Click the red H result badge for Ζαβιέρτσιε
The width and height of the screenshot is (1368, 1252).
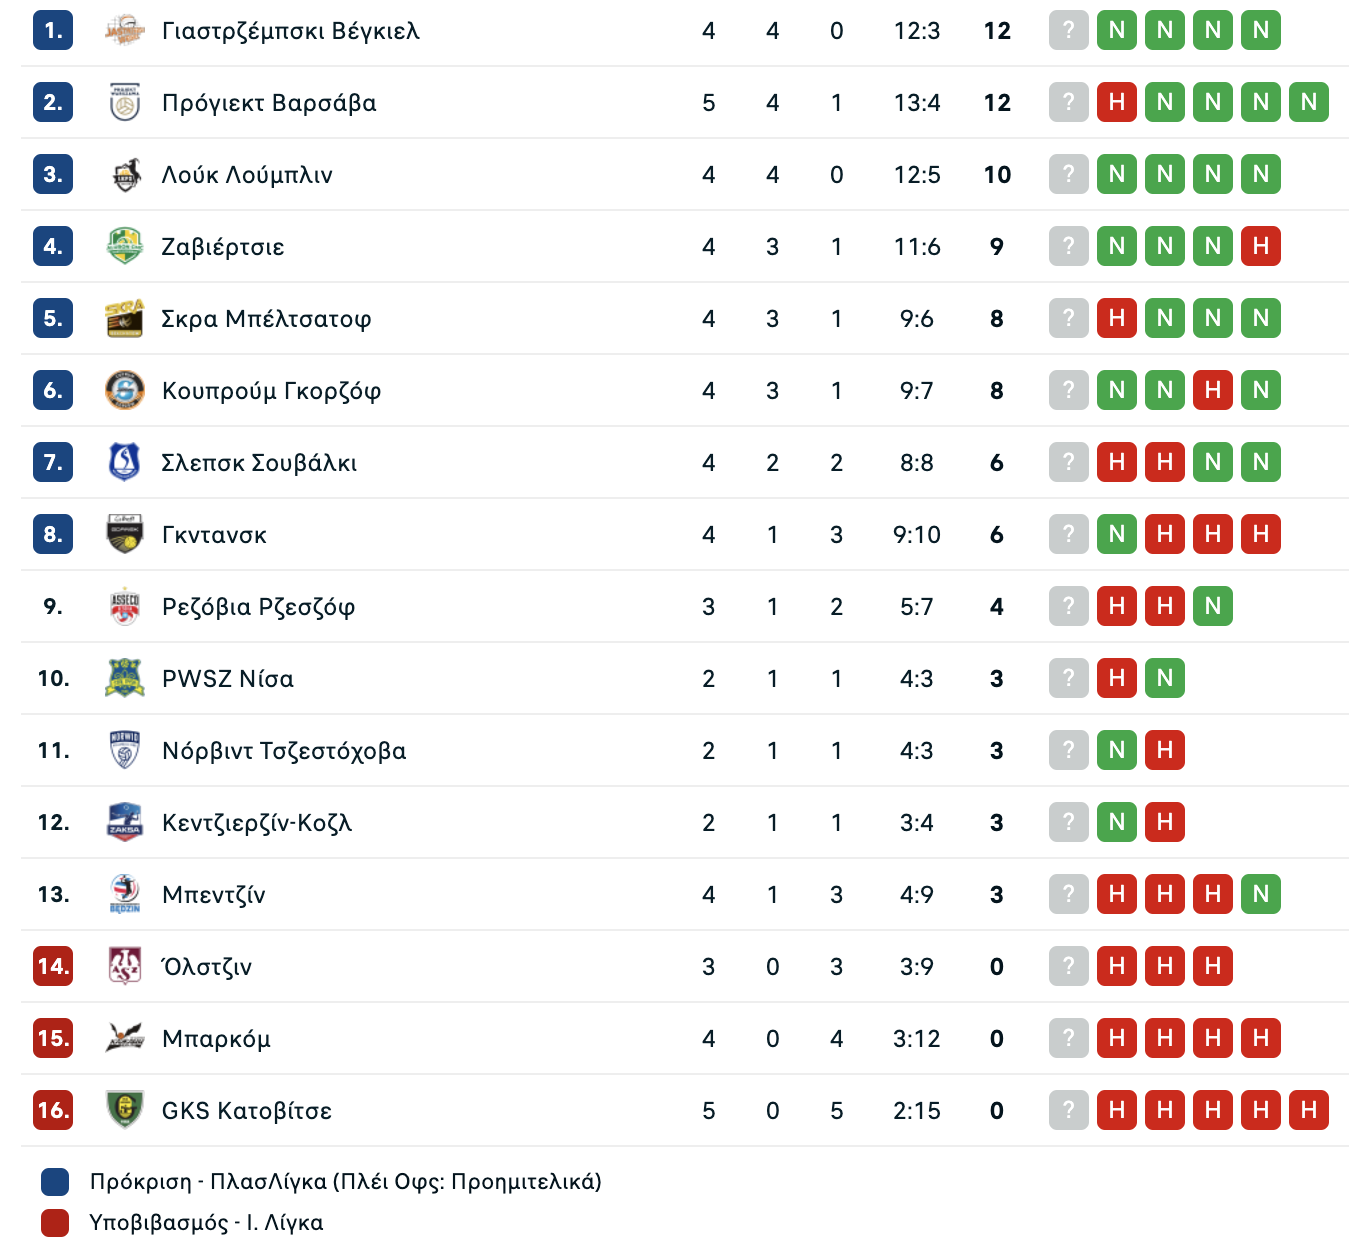1261,246
